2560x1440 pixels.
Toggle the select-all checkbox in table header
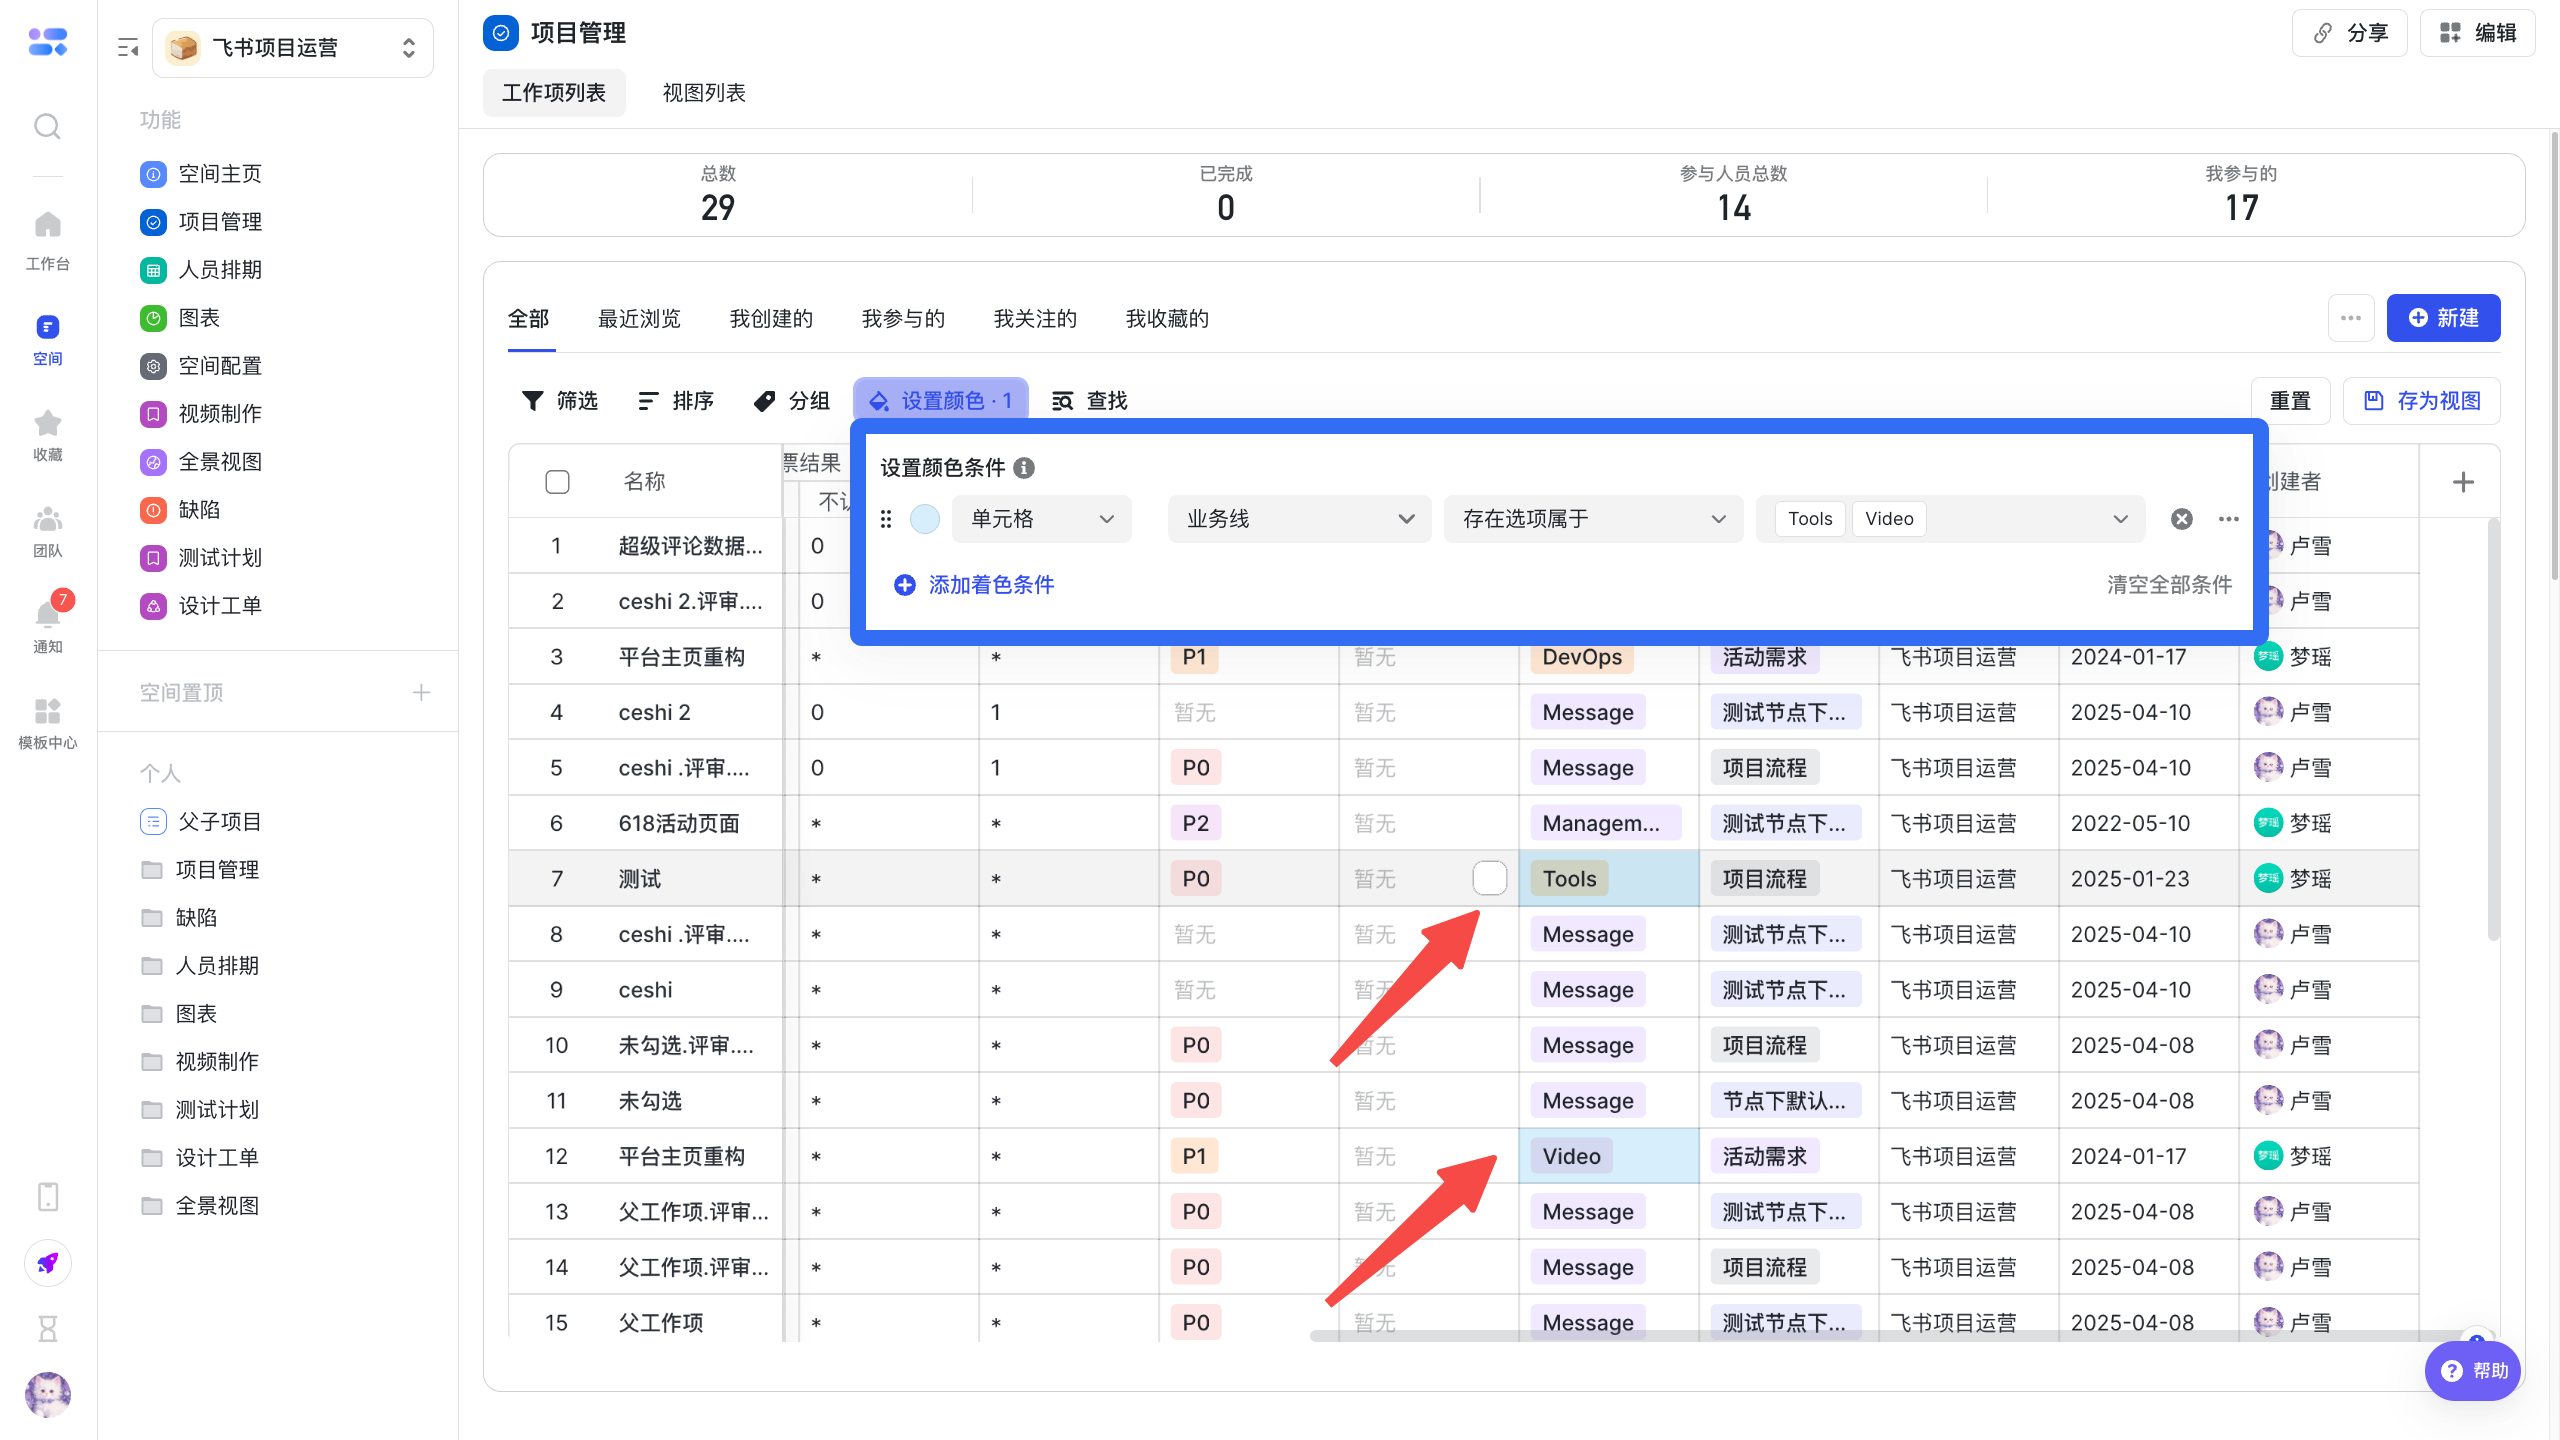(557, 482)
